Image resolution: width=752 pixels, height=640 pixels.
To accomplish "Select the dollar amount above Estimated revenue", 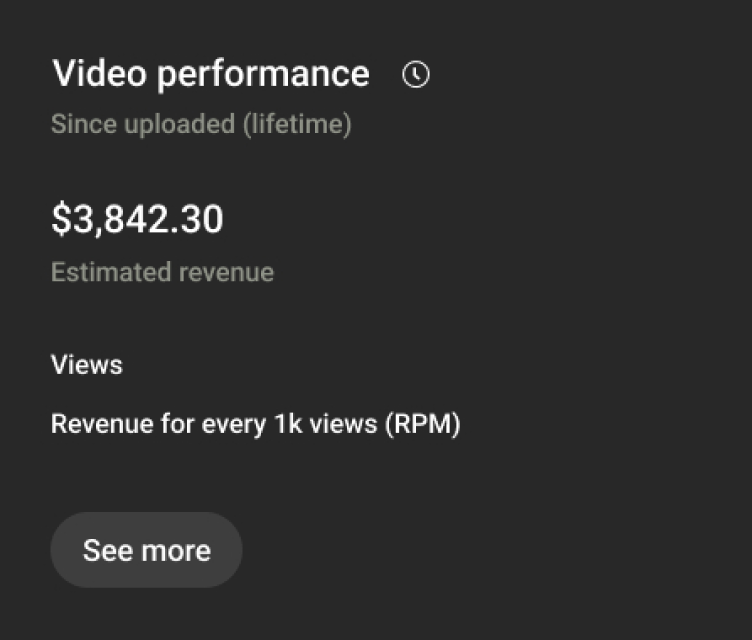I will pyautogui.click(x=137, y=219).
